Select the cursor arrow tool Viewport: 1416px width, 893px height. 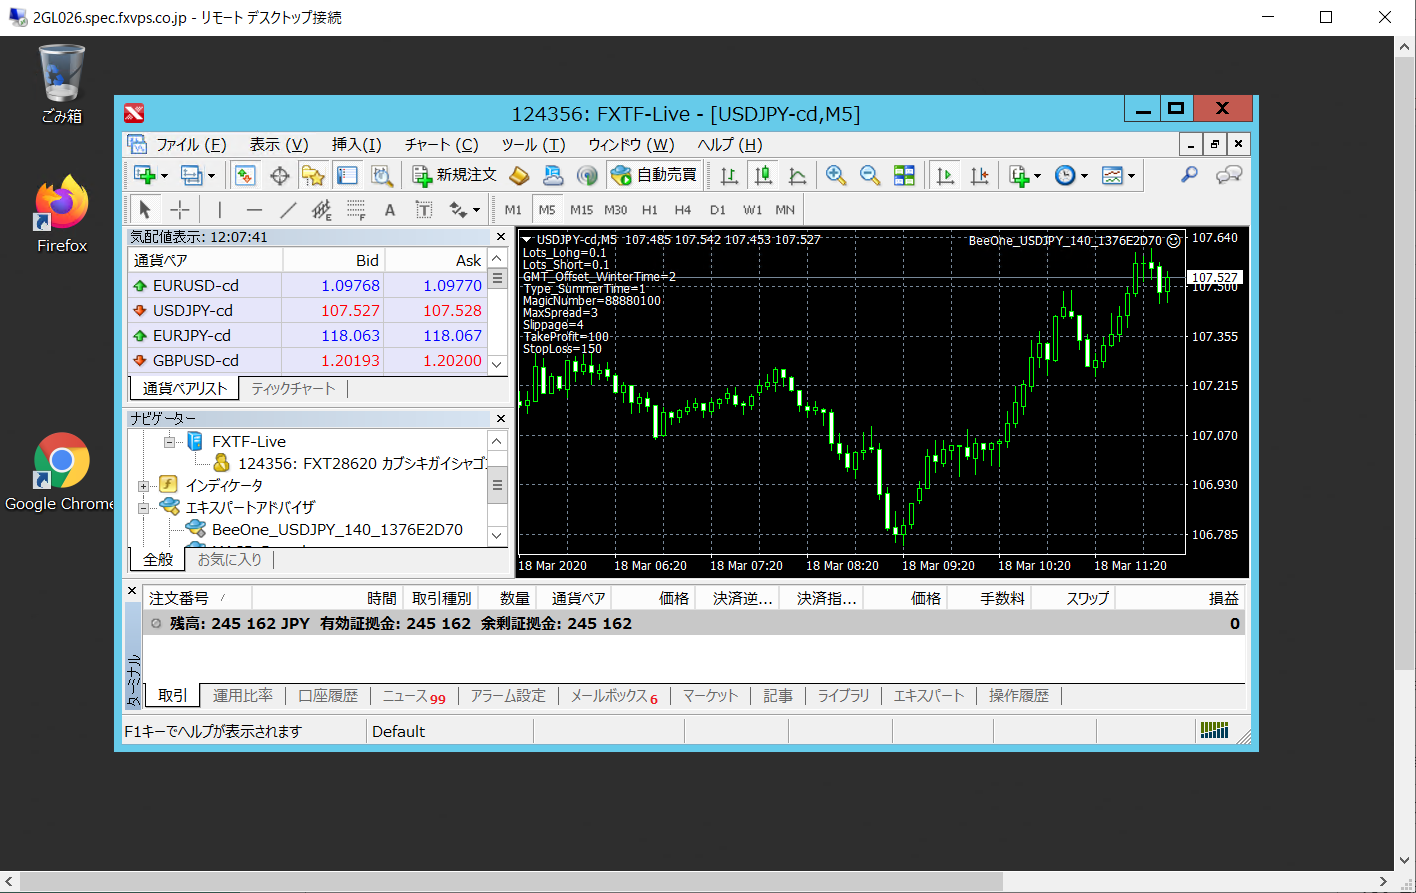145,209
